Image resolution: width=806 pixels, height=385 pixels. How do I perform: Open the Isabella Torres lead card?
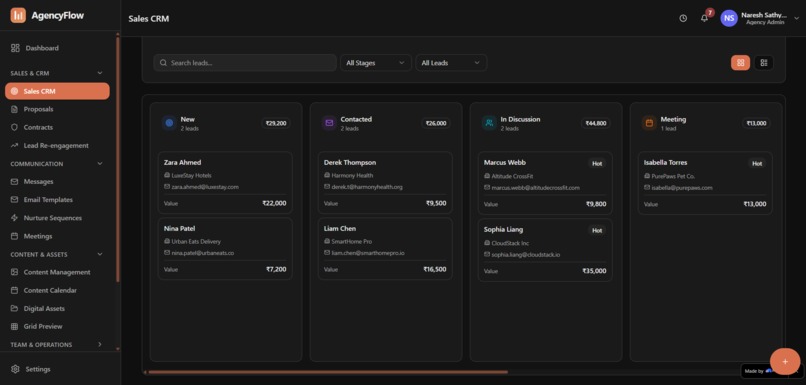click(705, 183)
